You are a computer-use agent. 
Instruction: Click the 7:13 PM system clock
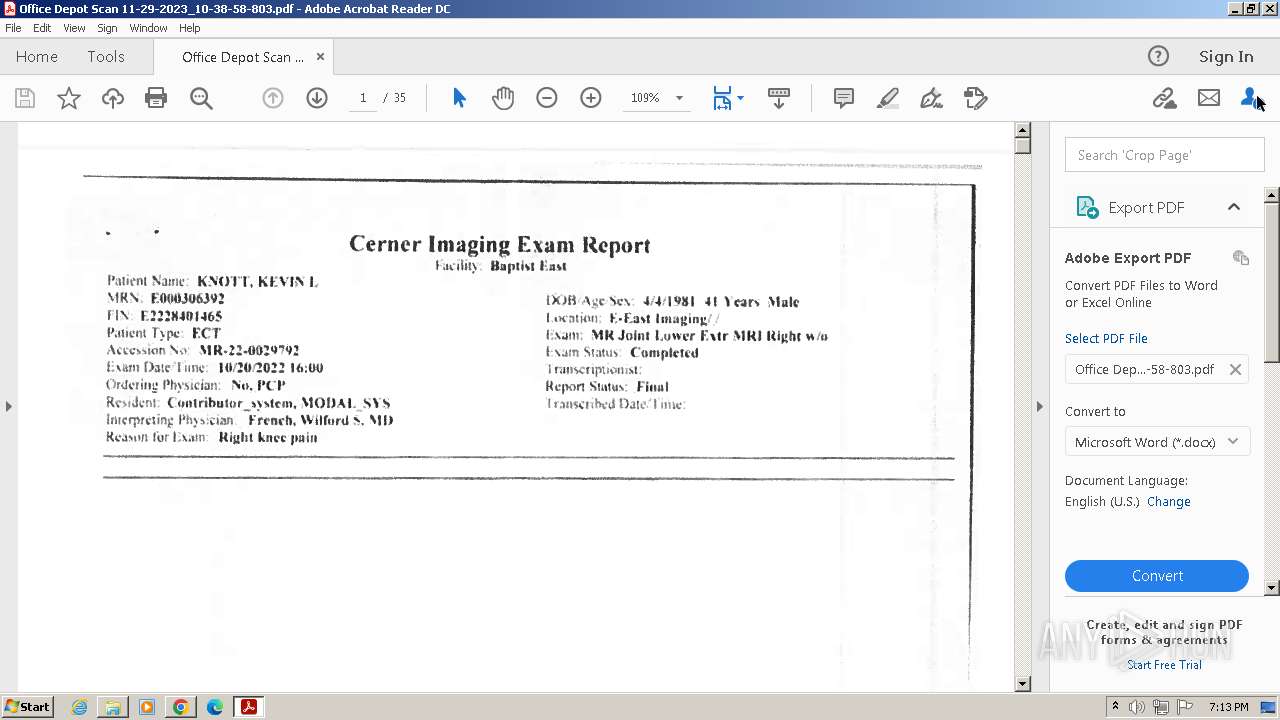click(1228, 707)
